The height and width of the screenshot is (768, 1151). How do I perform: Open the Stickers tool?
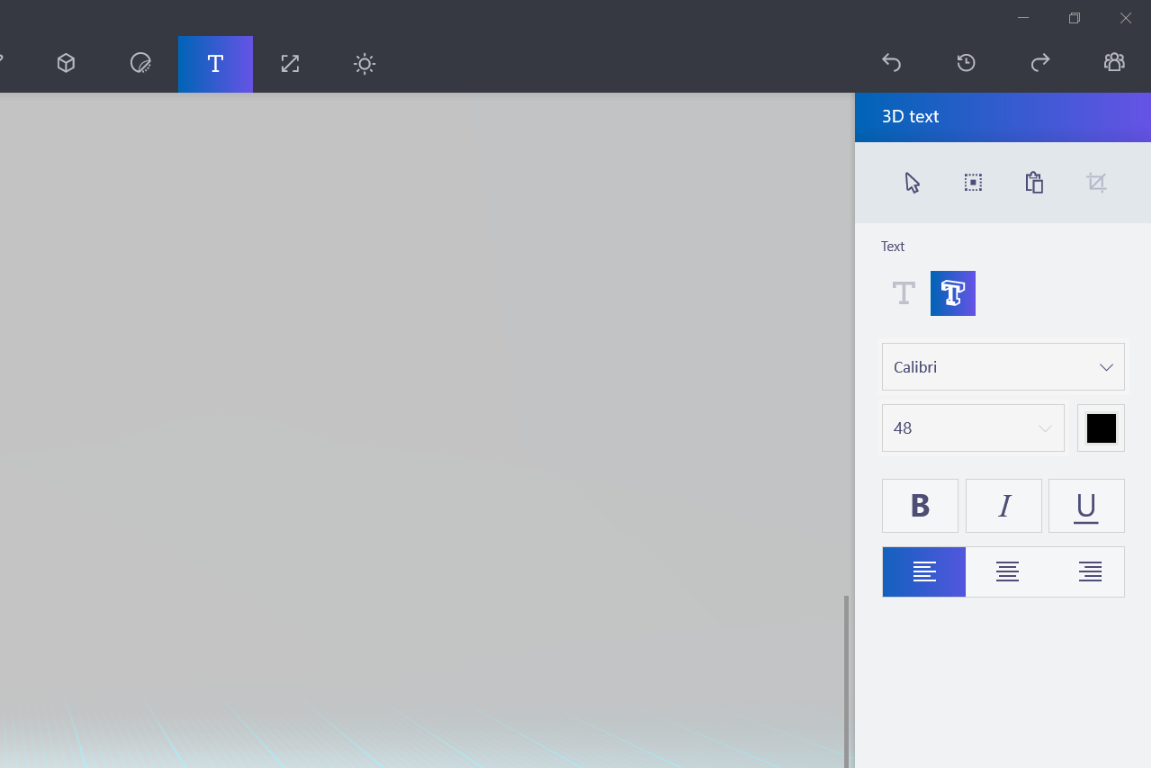coord(140,64)
